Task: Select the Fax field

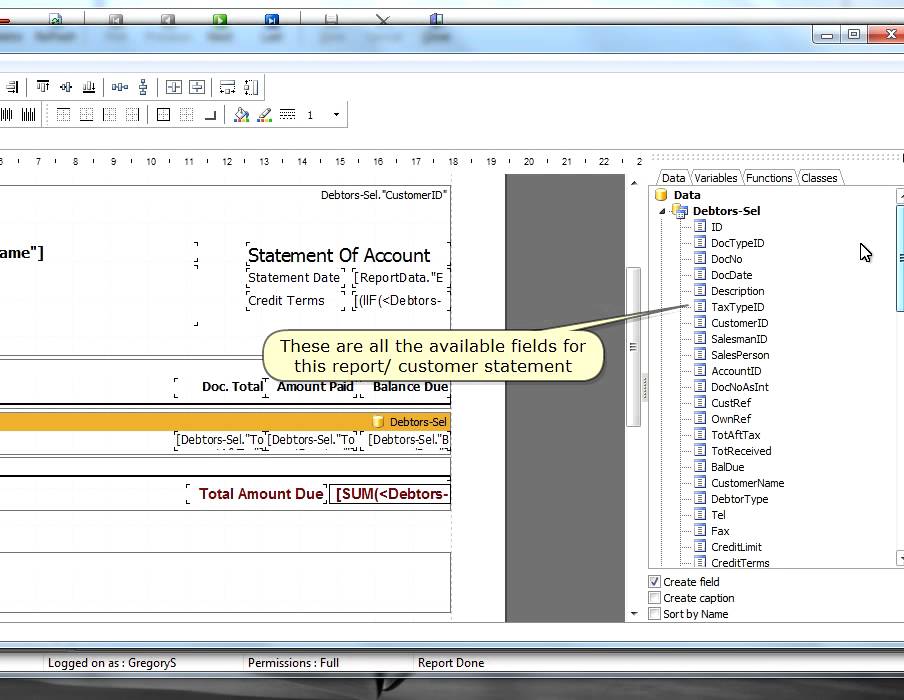Action: (x=720, y=531)
